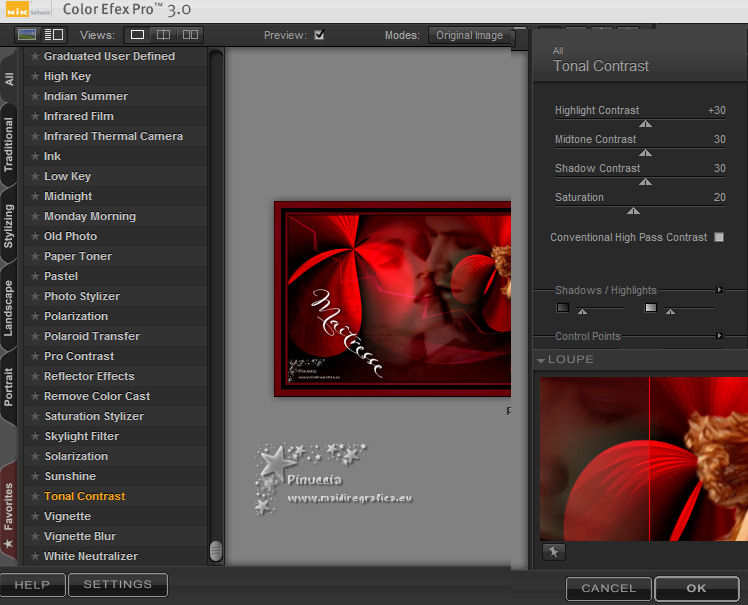Click the shadows protection slider handle

click(x=582, y=312)
